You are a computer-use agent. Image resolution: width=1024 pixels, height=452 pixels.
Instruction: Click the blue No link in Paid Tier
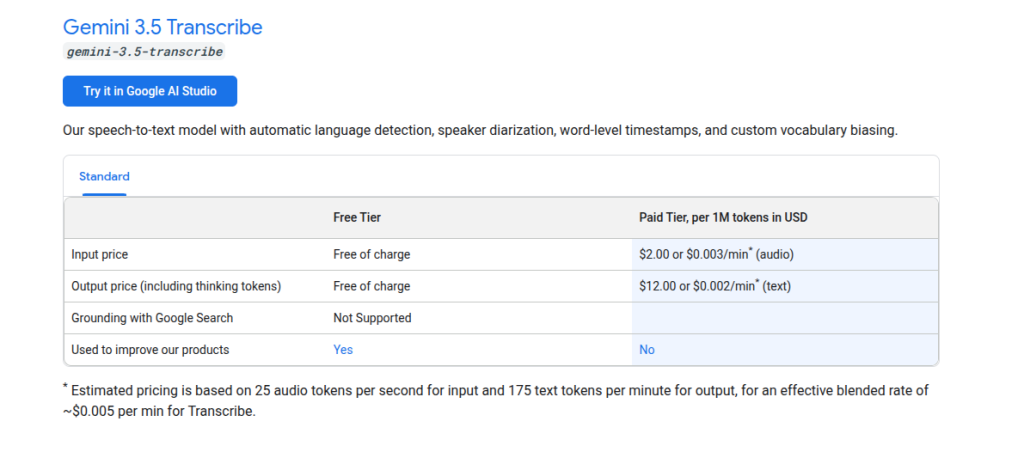647,350
